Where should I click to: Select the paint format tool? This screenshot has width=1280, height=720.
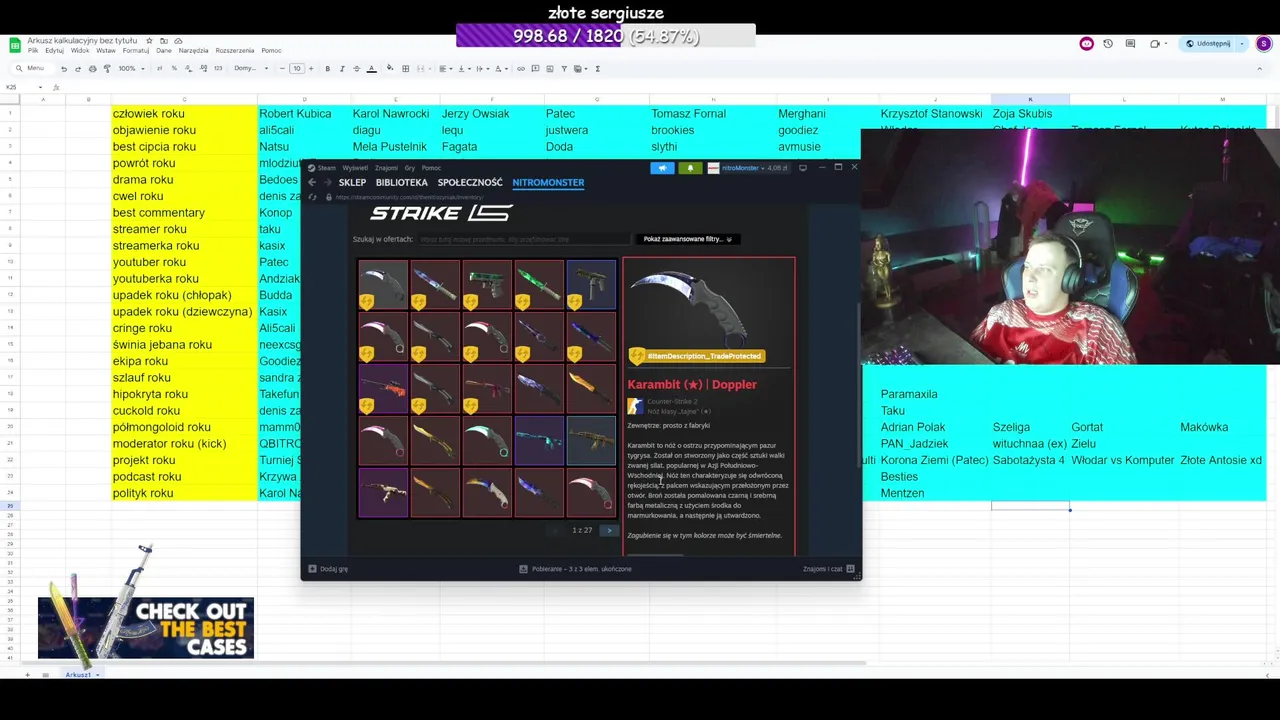107,68
